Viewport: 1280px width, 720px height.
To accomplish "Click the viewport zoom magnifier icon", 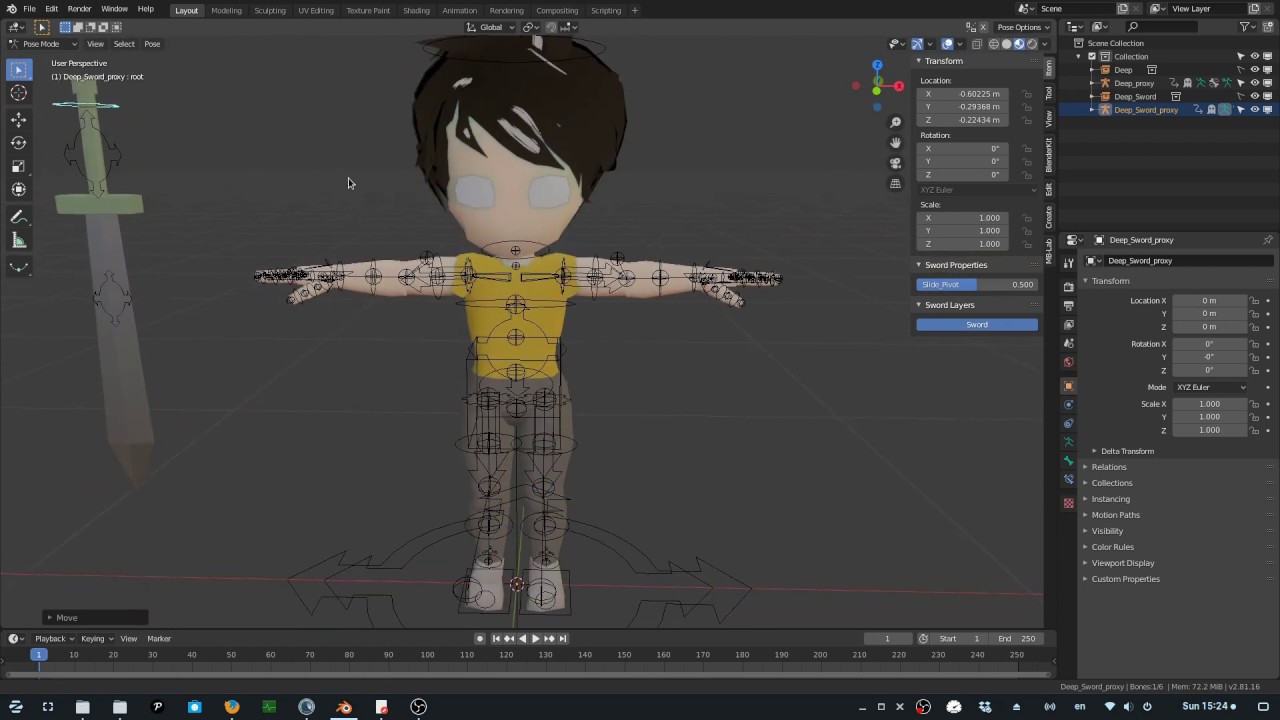I will click(895, 122).
